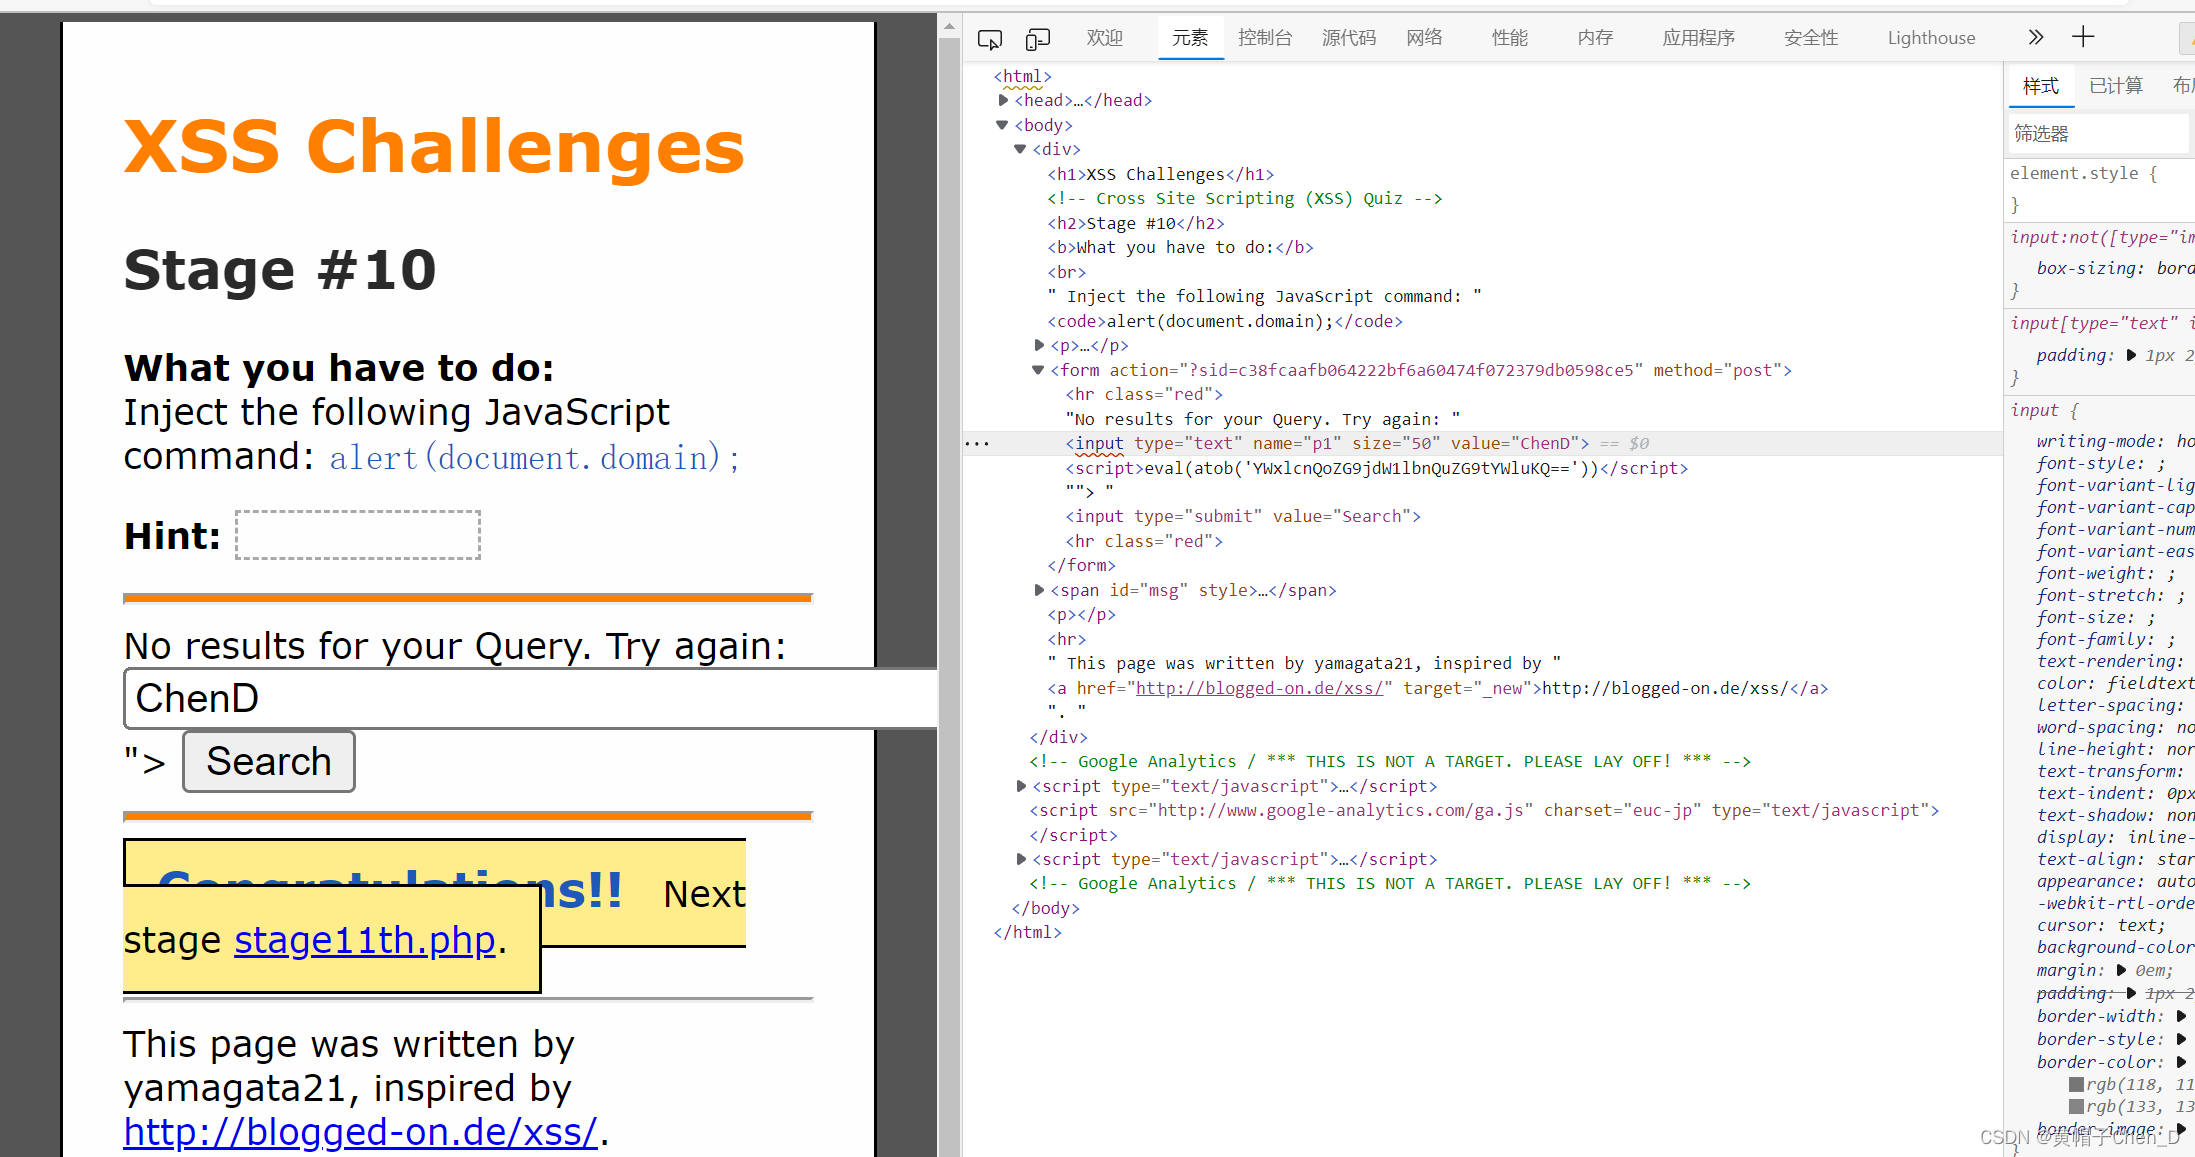Switch to the 已计算 sub-tab
The width and height of the screenshot is (2195, 1157).
point(2116,86)
